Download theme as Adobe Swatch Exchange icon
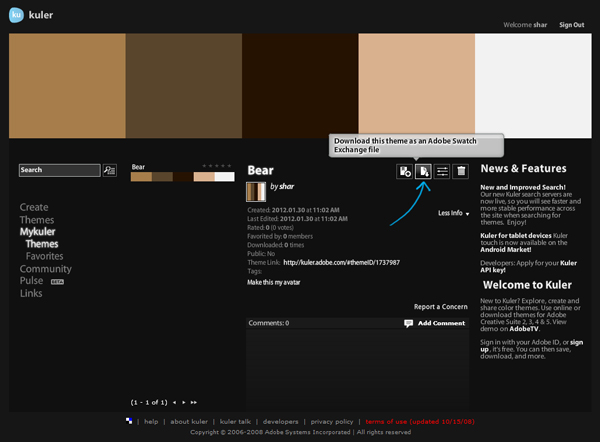 click(423, 171)
